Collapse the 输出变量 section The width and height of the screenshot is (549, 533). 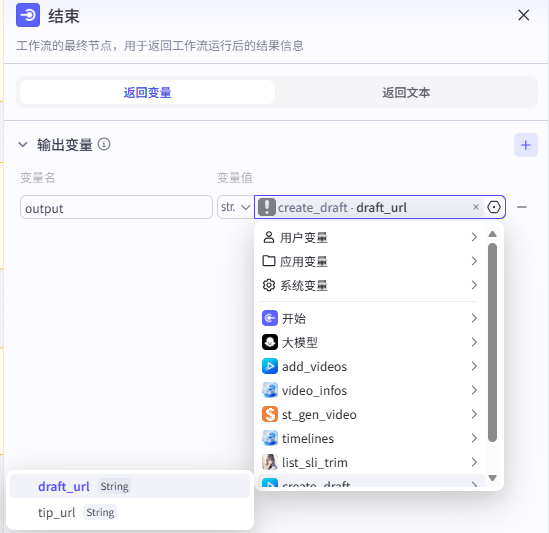pos(23,144)
